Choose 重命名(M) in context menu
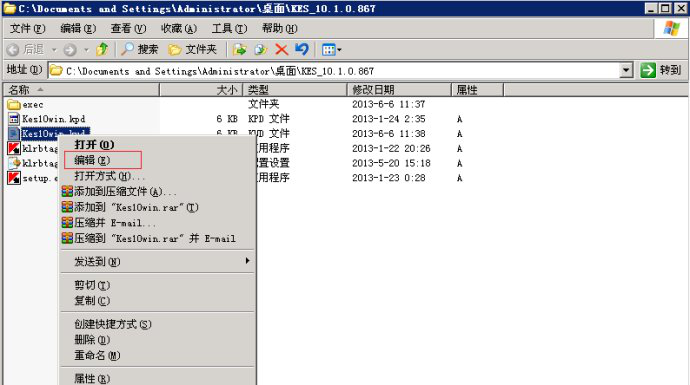The image size is (690, 385). click(x=157, y=356)
